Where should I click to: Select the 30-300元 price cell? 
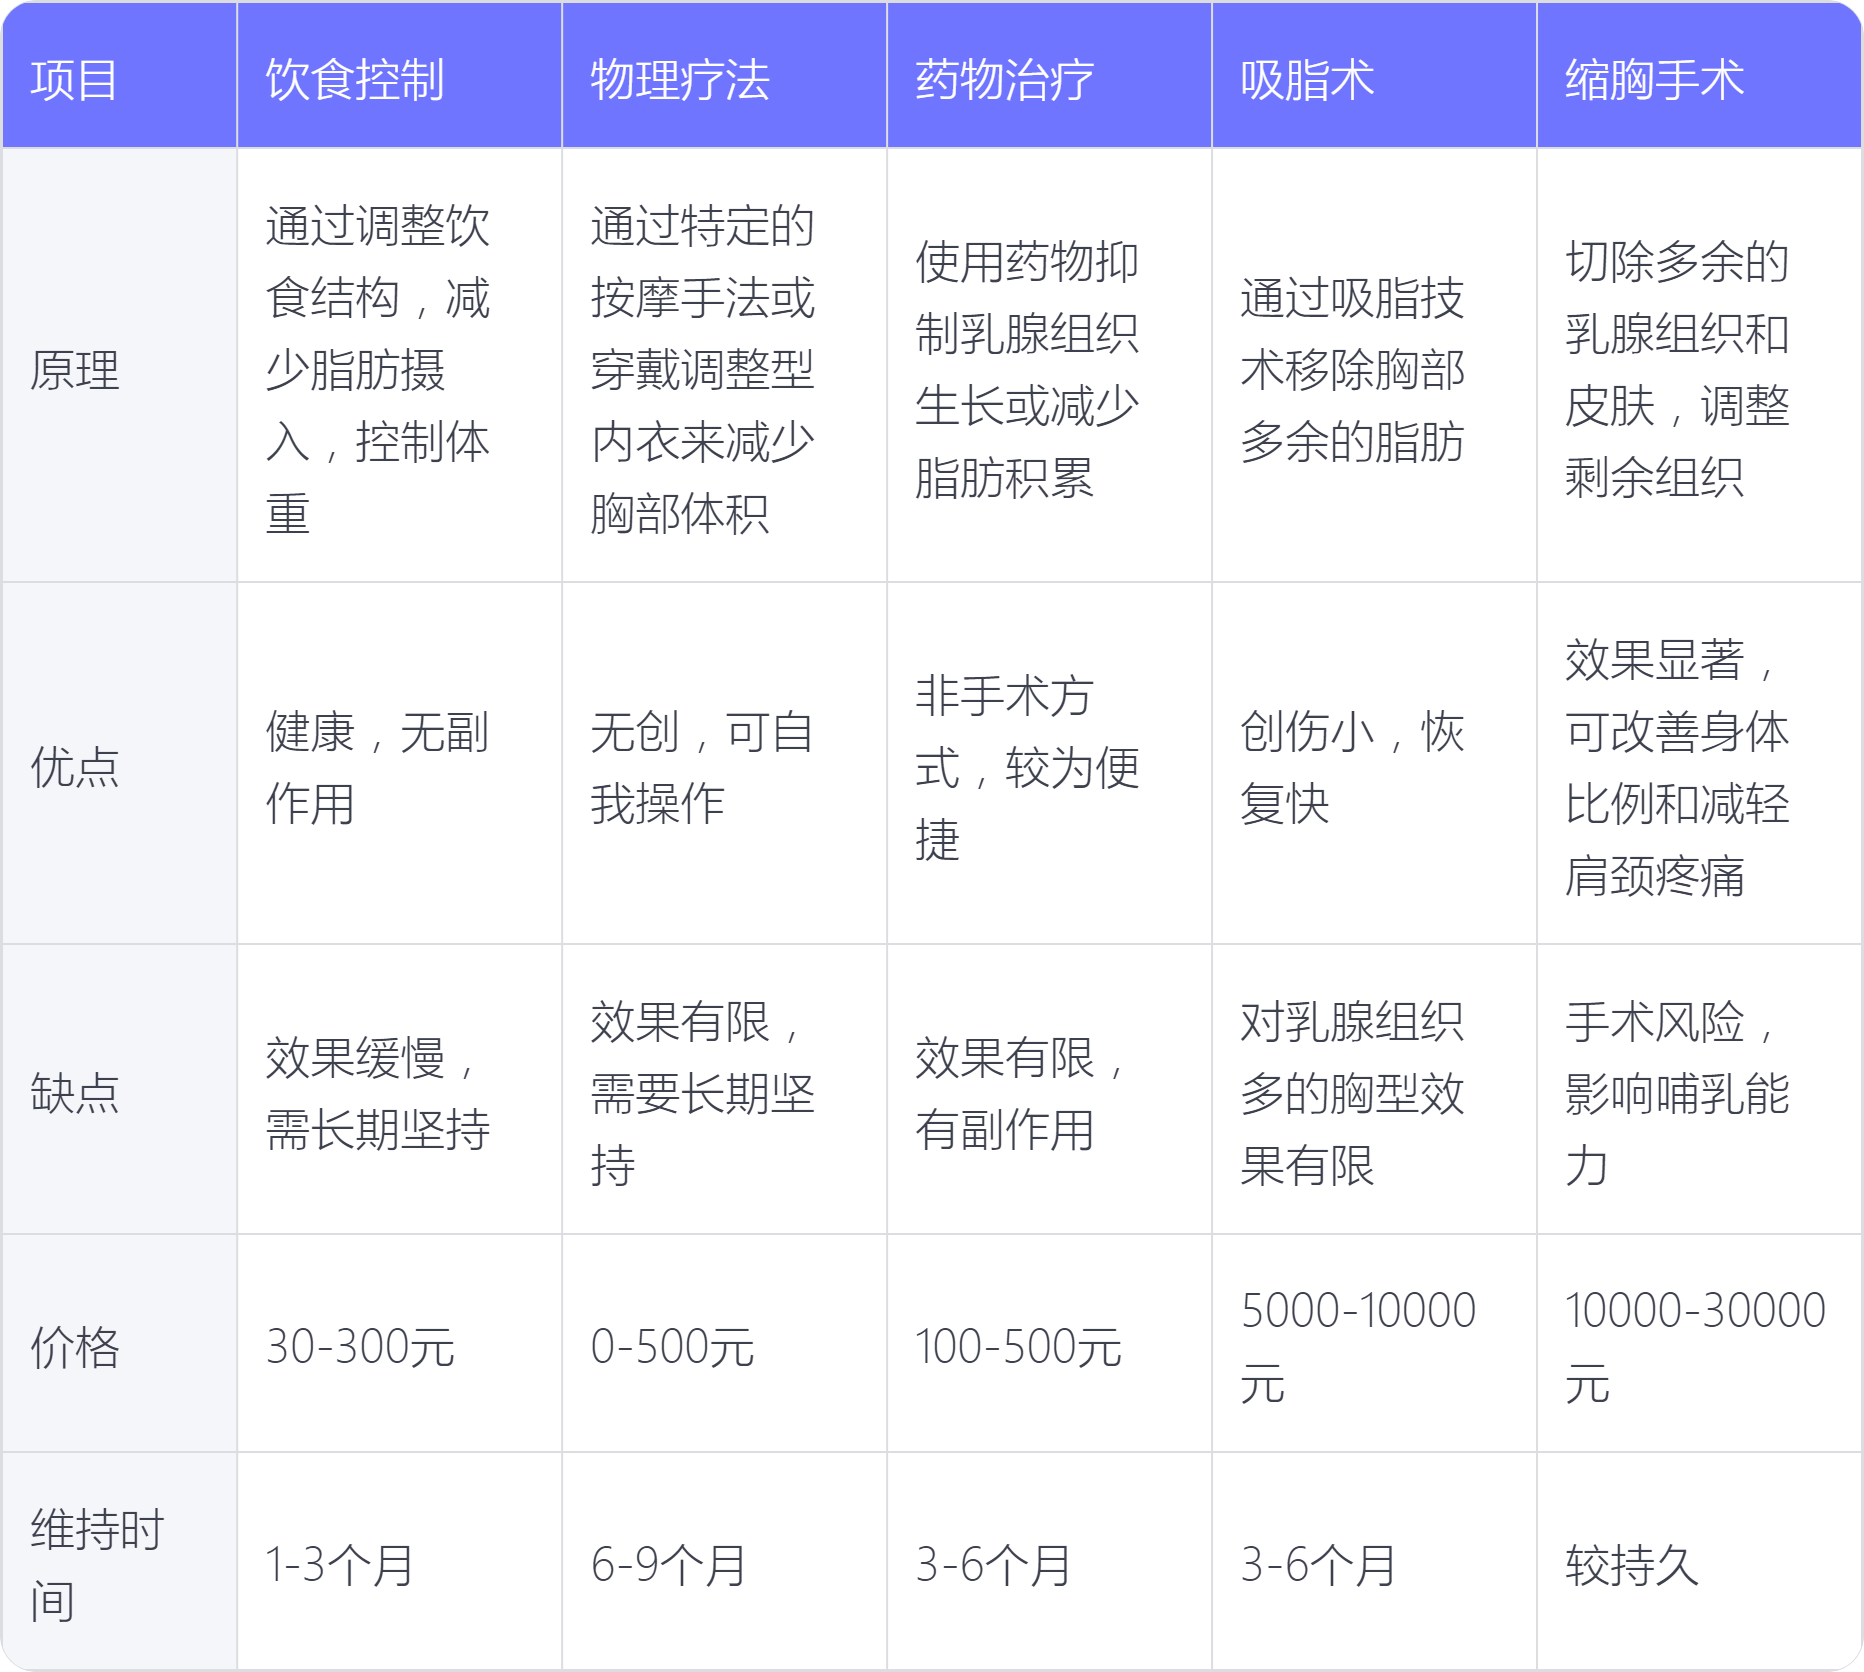pyautogui.click(x=361, y=1347)
